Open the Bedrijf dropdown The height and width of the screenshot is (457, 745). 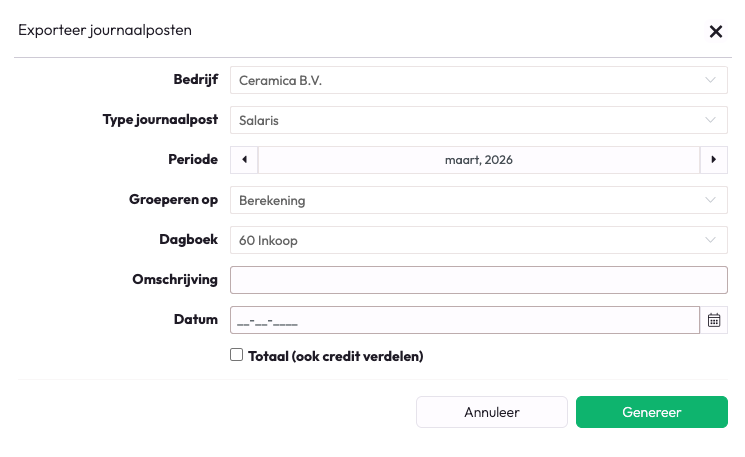tap(478, 80)
